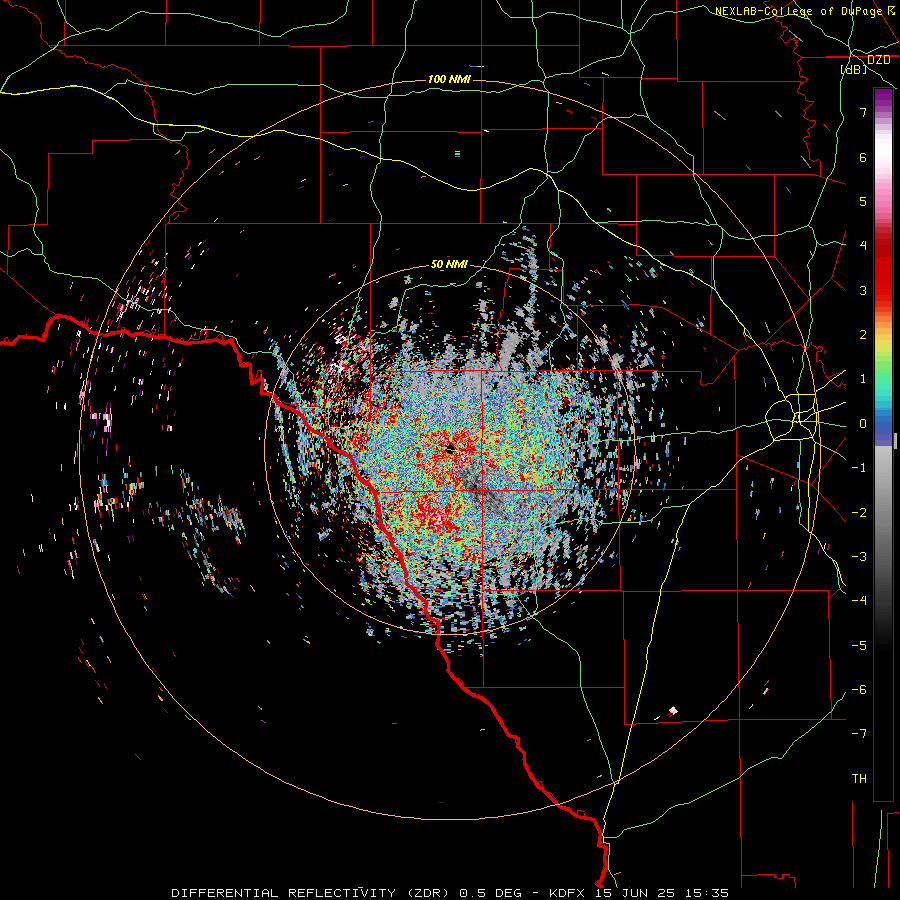The height and width of the screenshot is (900, 900).
Task: Pick the red band of the ZDR color bar
Action: 883,270
